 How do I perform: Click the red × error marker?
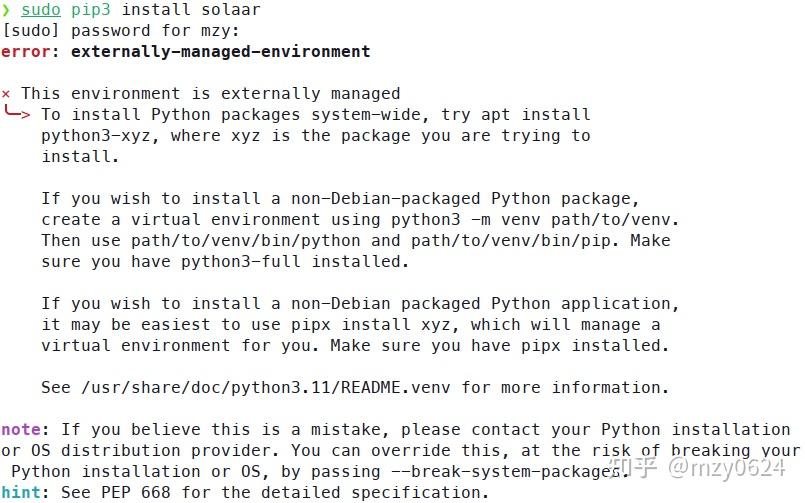[6, 94]
